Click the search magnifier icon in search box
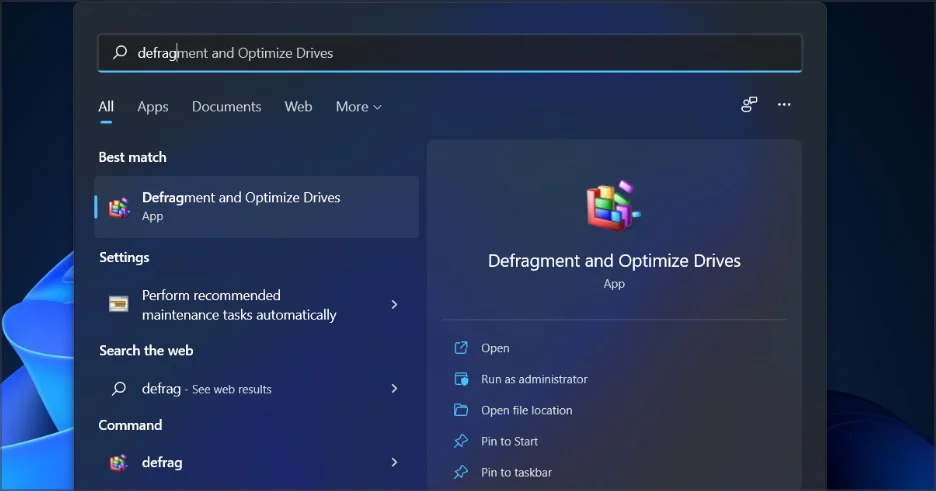This screenshot has width=936, height=491. 120,53
